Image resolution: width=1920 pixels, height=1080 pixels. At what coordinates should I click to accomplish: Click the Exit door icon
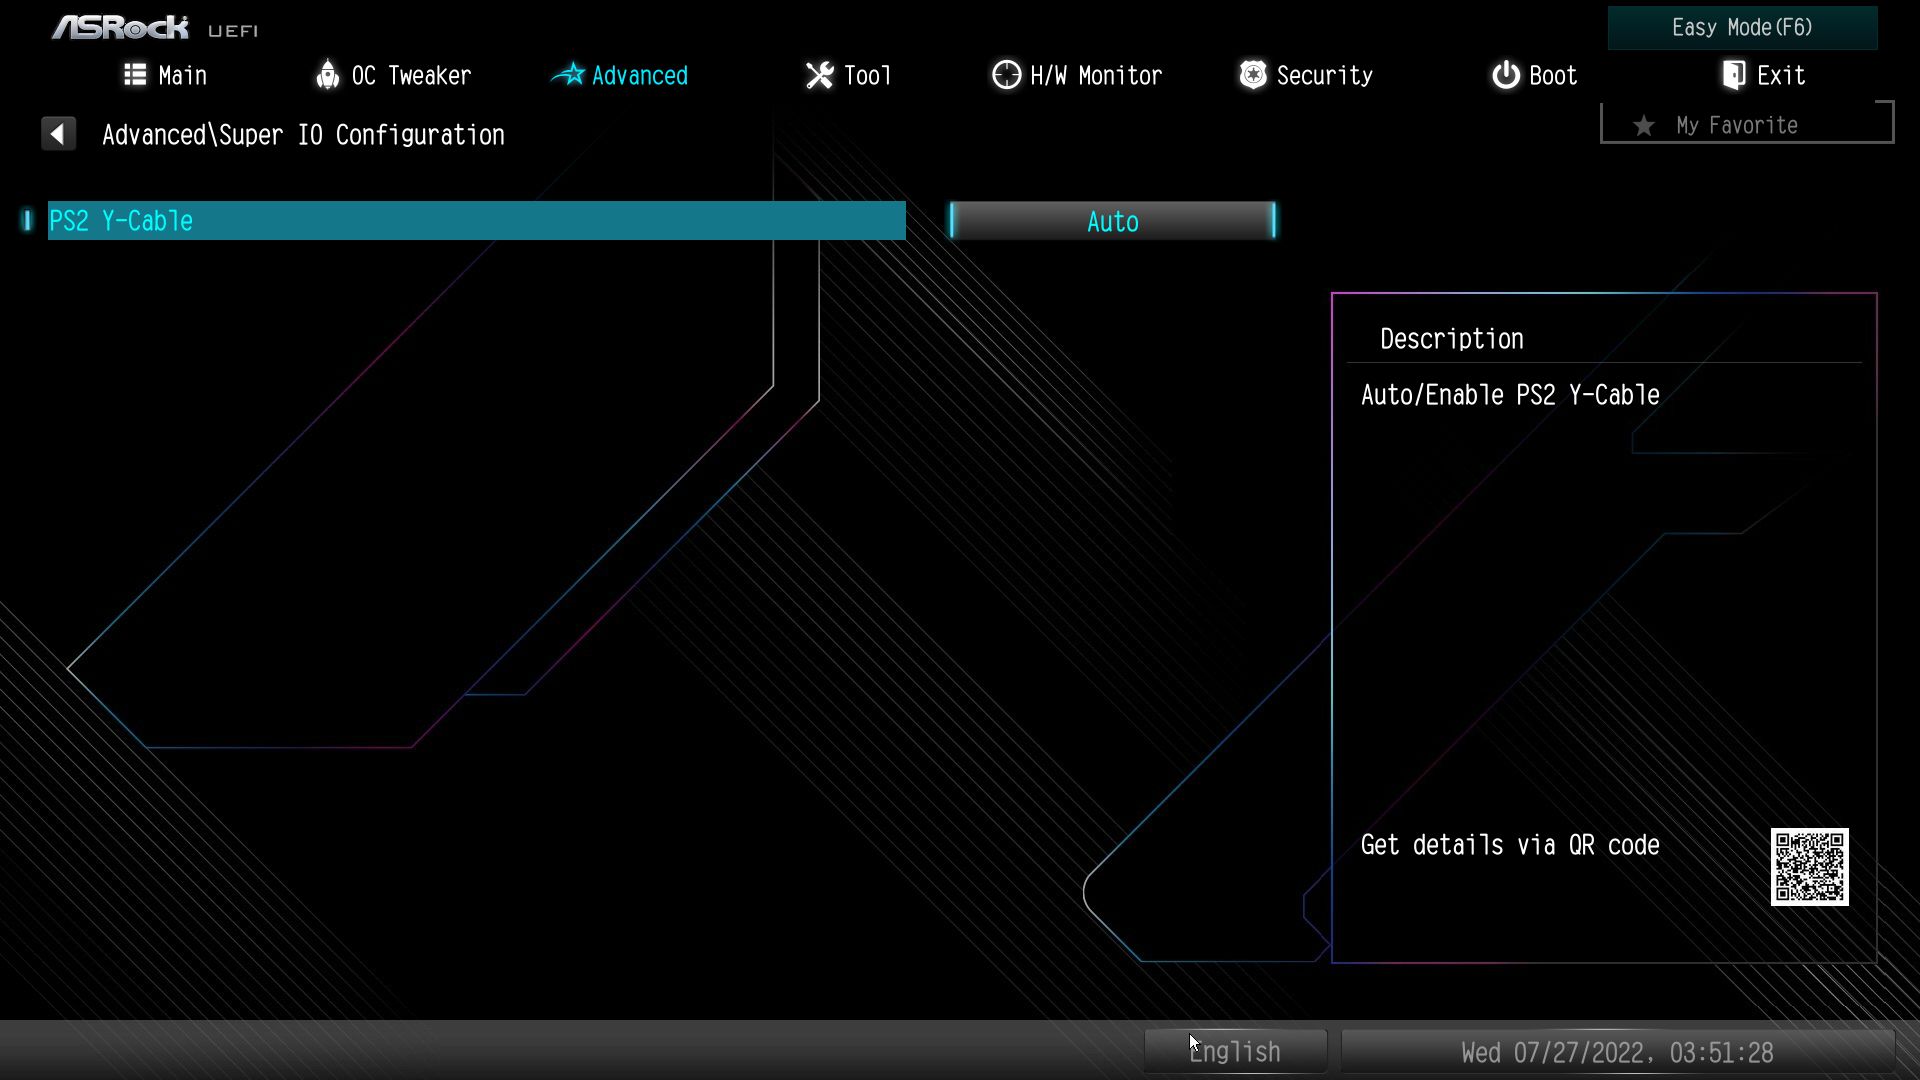click(1733, 75)
